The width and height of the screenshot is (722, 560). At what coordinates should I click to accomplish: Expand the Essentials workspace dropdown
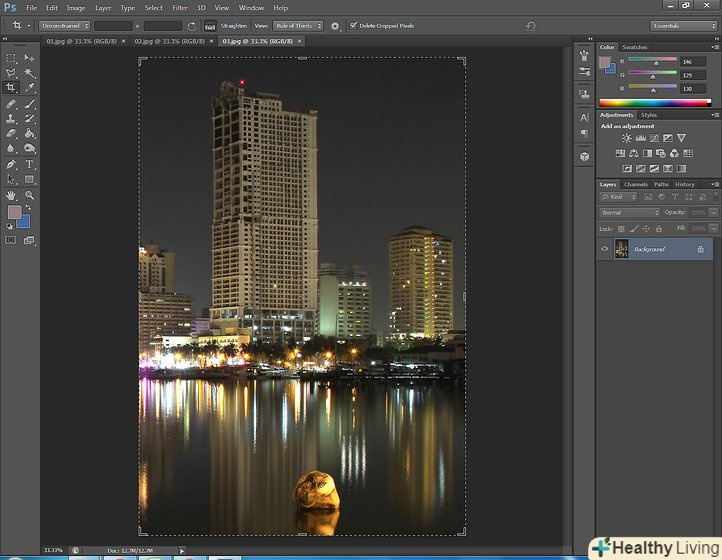682,25
